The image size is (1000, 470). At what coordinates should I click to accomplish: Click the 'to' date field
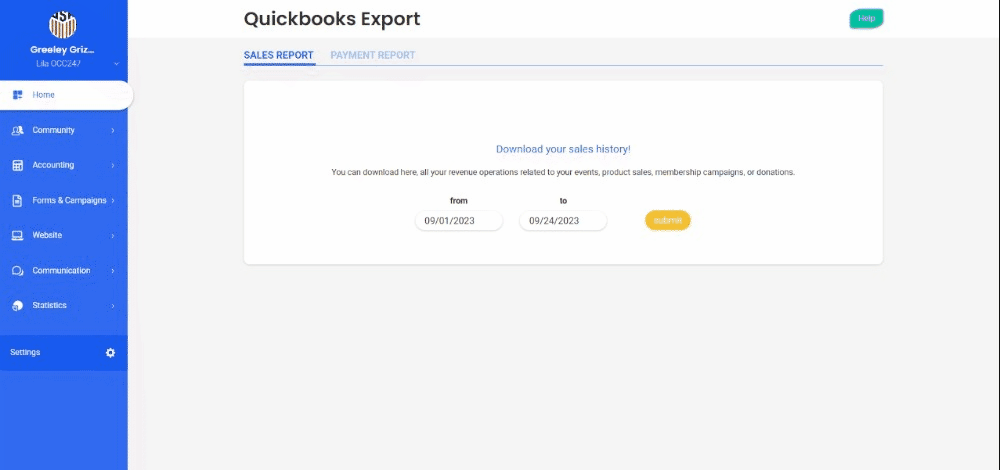point(563,221)
